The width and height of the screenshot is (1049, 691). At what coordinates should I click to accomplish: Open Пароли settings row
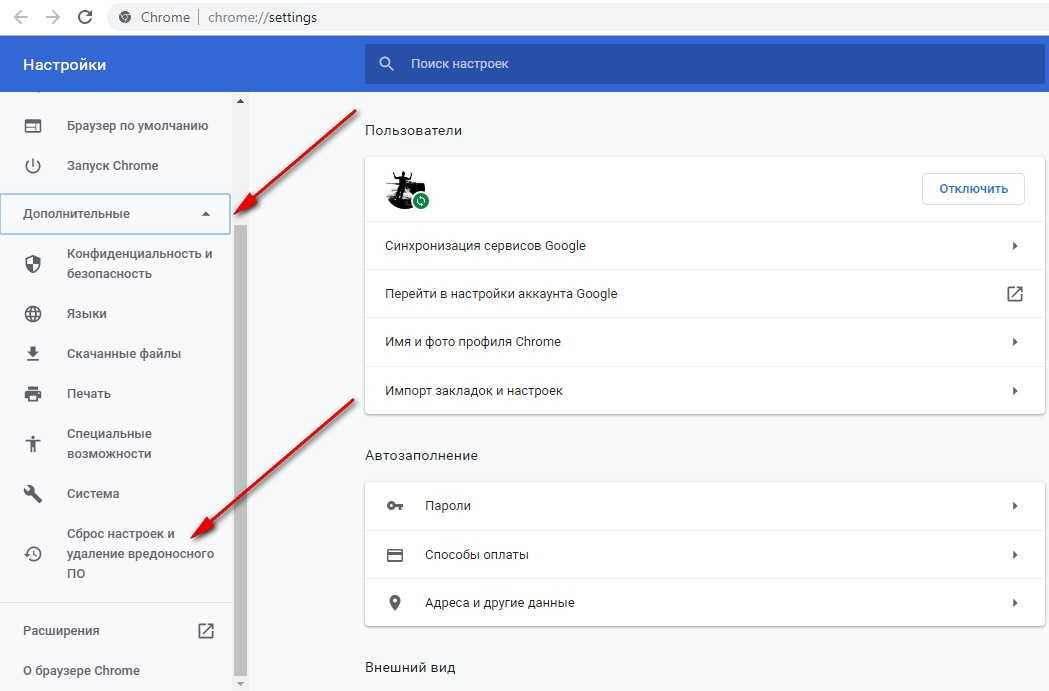click(704, 506)
